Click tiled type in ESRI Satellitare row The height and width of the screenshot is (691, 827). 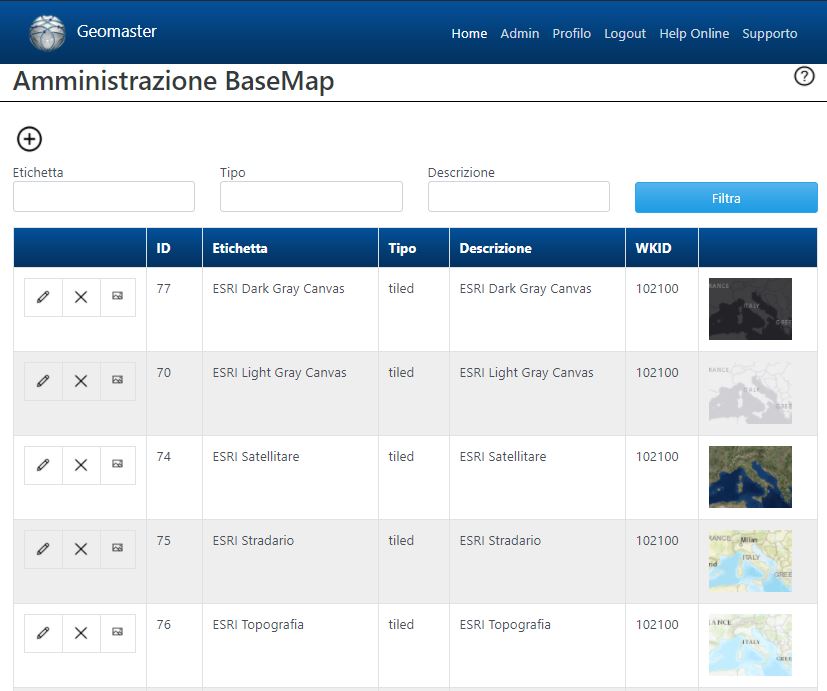(x=401, y=456)
